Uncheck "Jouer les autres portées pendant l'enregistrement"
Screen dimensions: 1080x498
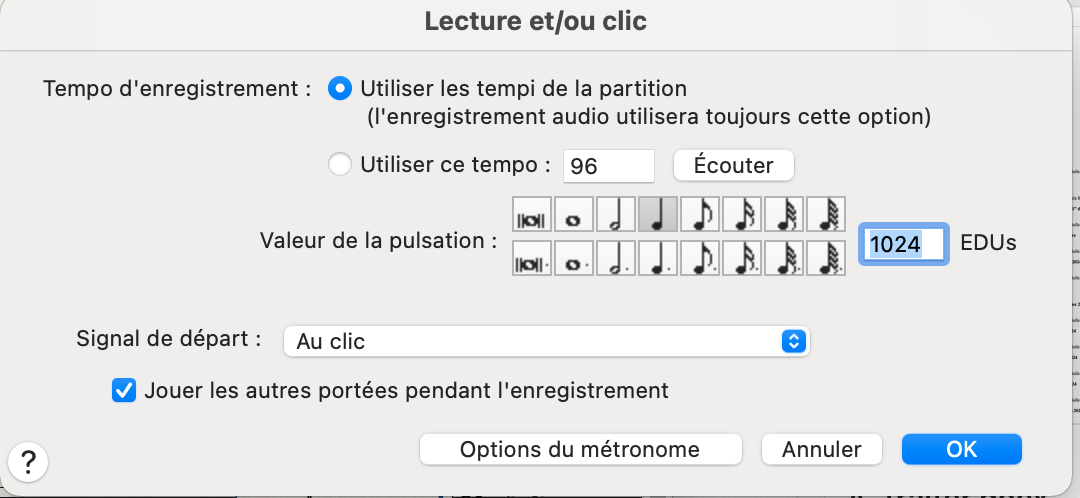[124, 390]
